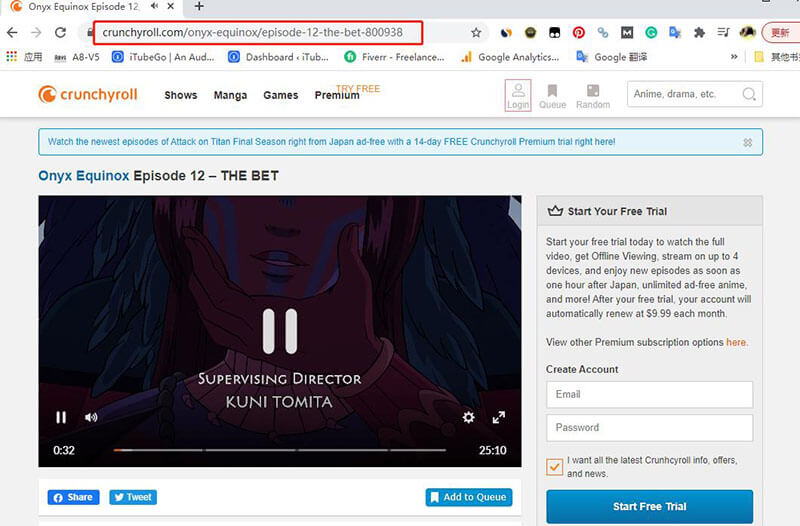Image resolution: width=800 pixels, height=526 pixels.
Task: Click the 'here' subscription options link
Action: [736, 342]
